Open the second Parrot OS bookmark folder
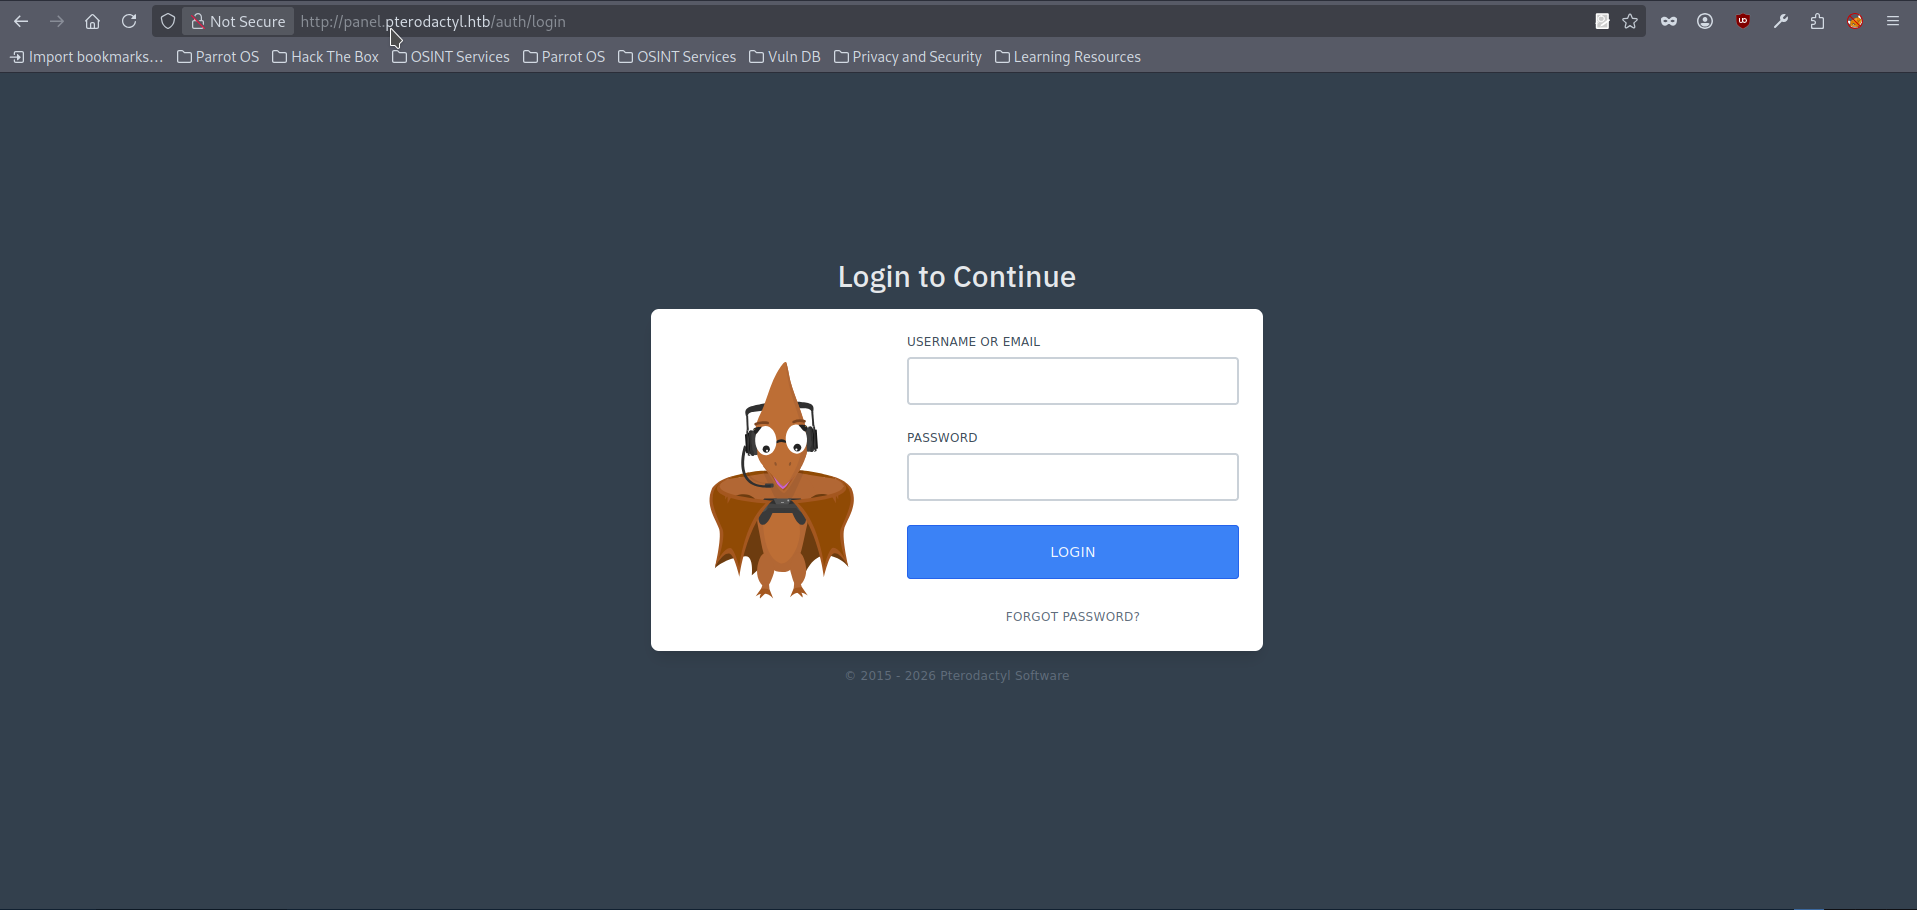Viewport: 1917px width, 910px height. click(x=564, y=57)
